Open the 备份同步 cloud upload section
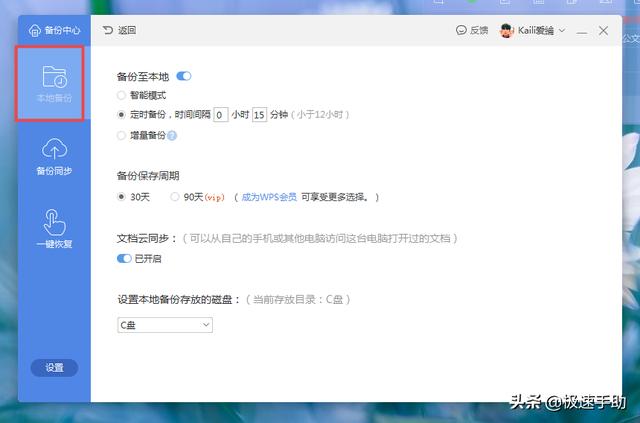The image size is (640, 423). point(54,157)
